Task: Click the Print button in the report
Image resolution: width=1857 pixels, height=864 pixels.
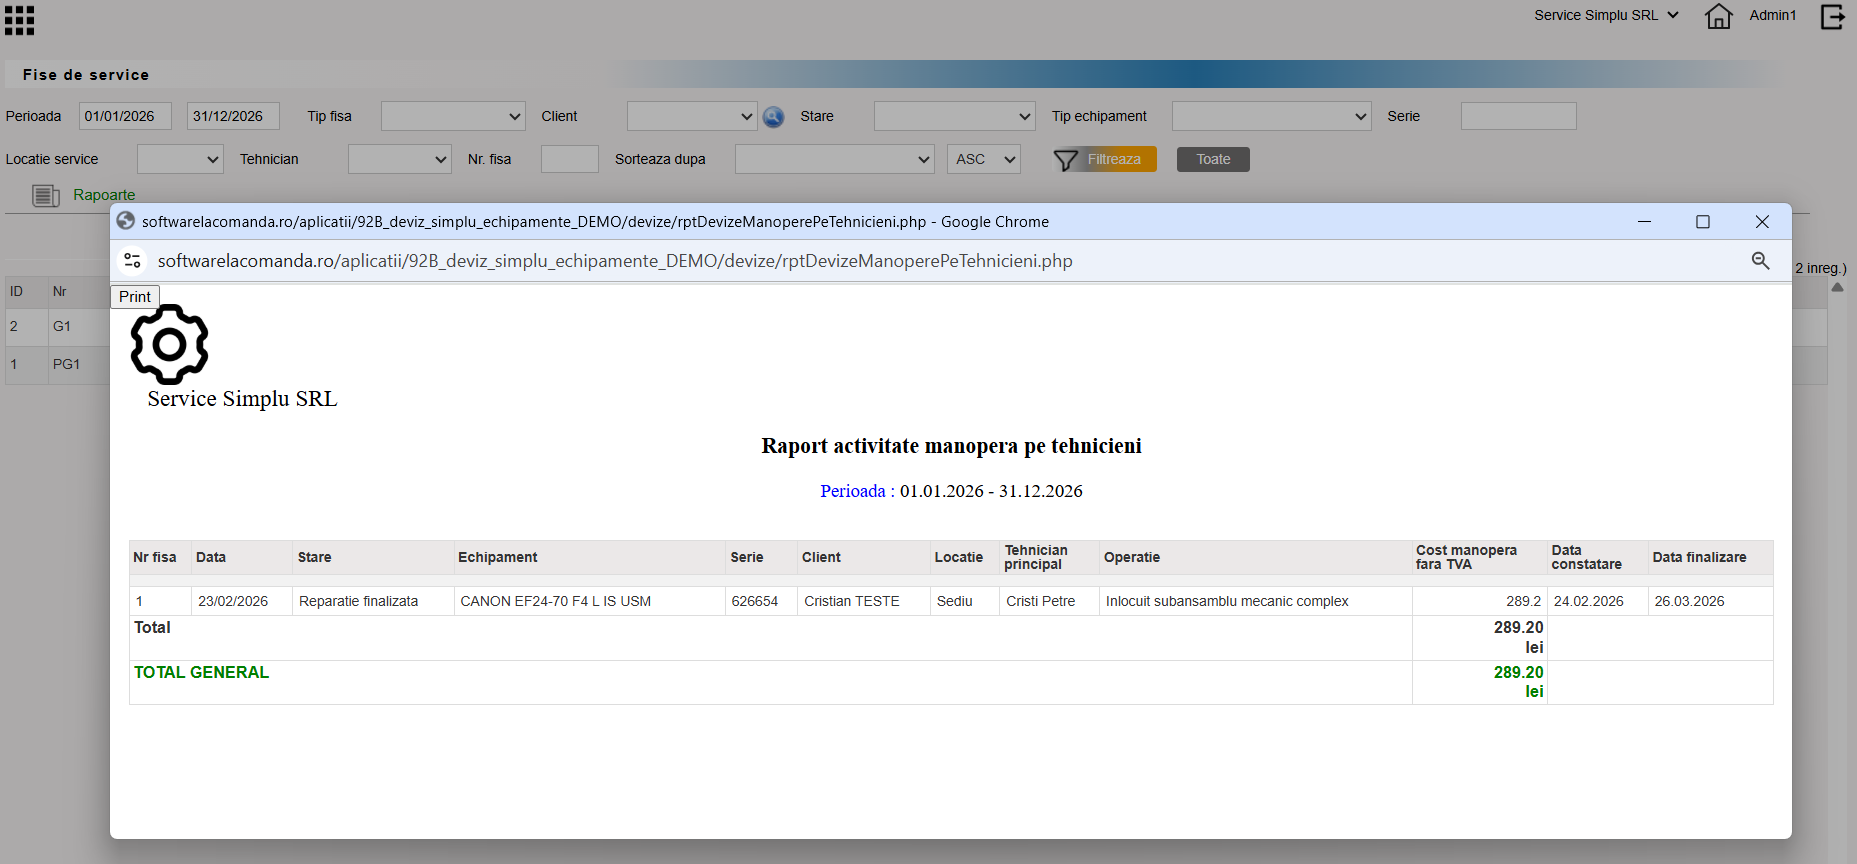Action: [x=135, y=297]
